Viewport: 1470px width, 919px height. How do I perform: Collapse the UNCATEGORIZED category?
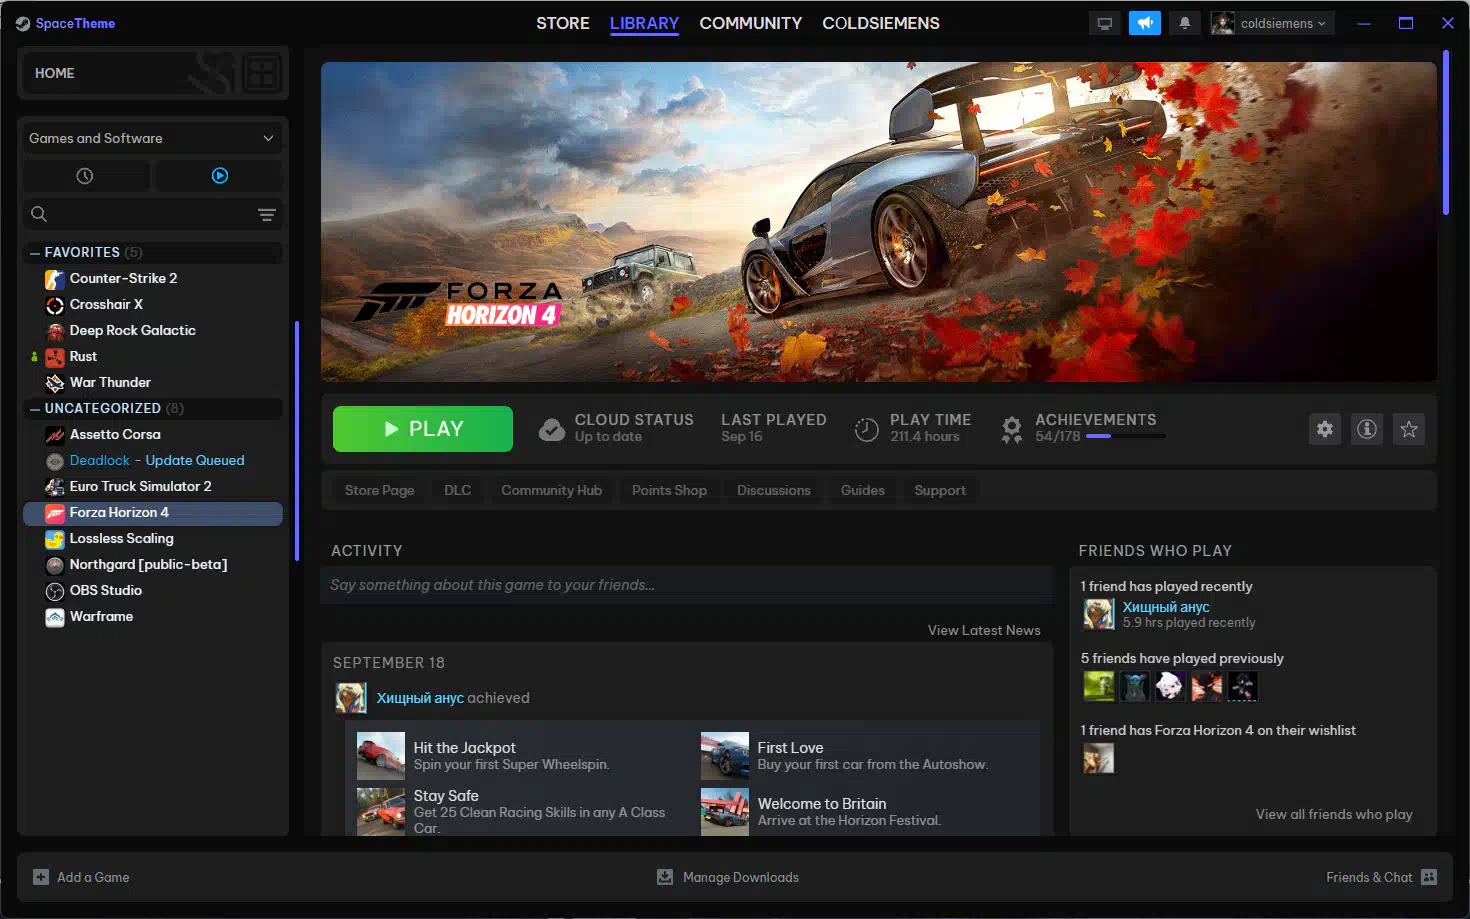click(35, 409)
